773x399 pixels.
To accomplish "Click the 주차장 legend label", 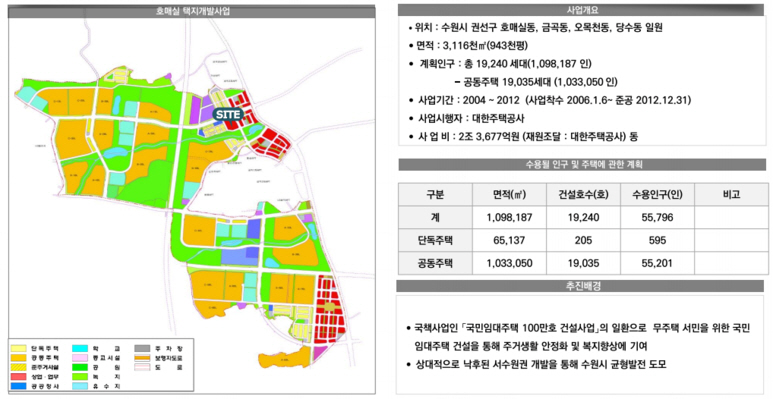I will [169, 348].
